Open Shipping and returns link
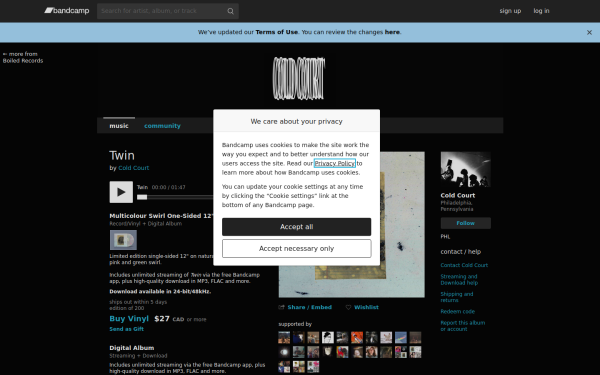 (x=457, y=297)
